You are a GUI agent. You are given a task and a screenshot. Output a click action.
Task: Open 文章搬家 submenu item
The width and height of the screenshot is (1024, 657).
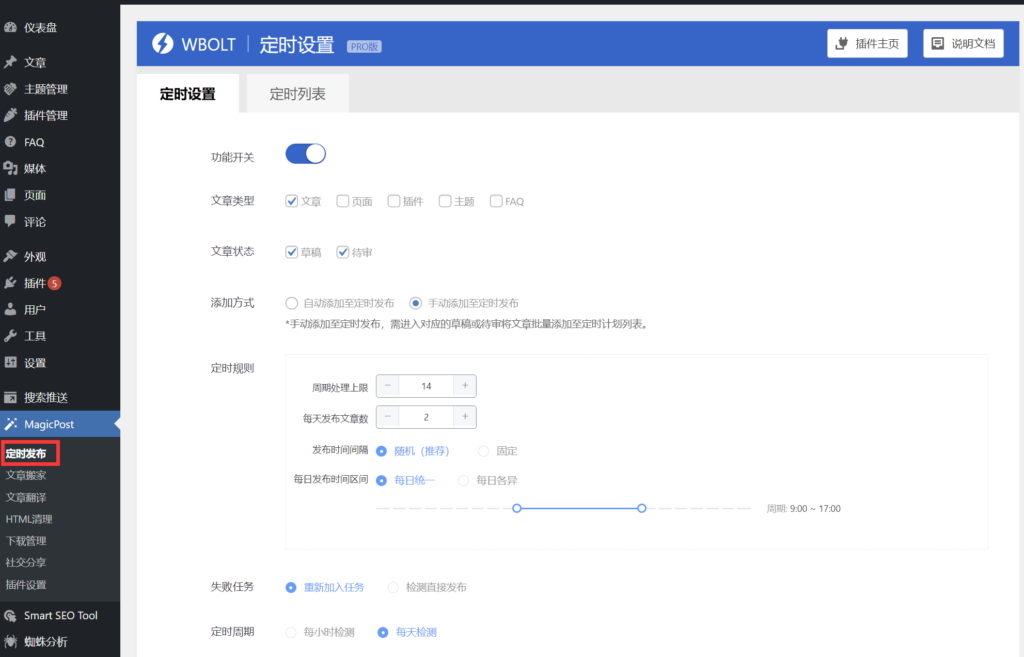pos(26,475)
